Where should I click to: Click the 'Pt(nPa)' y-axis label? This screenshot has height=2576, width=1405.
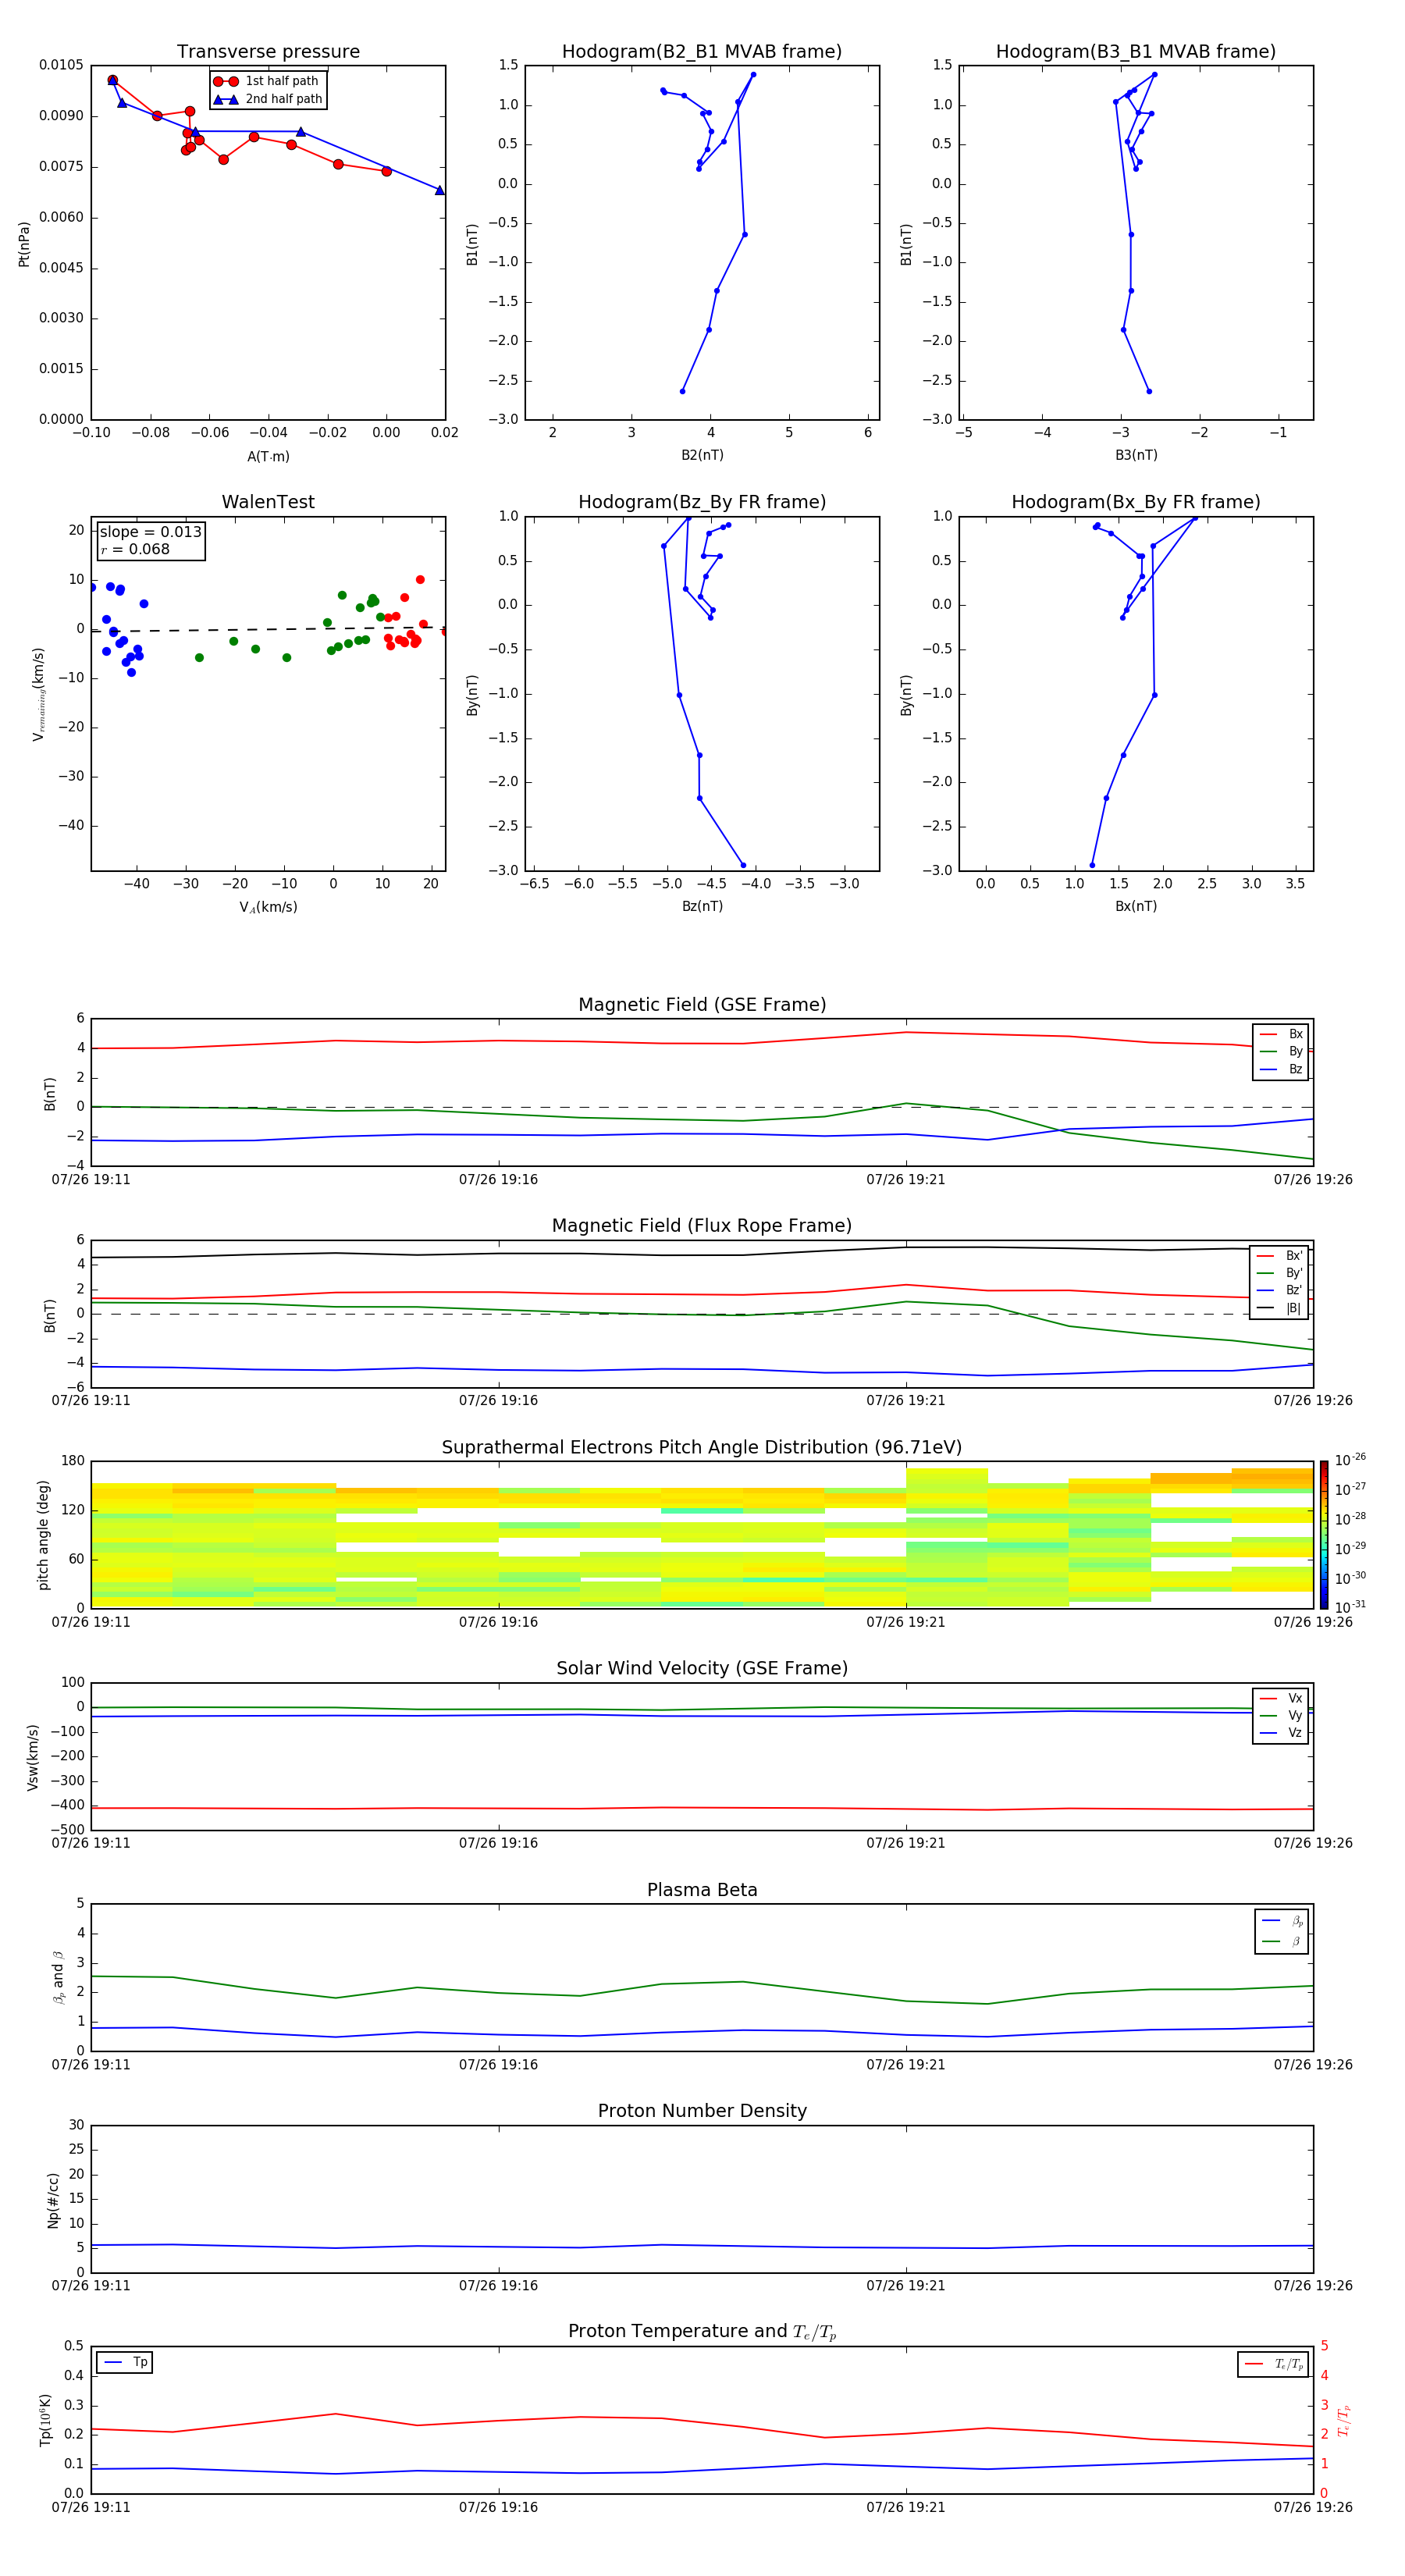(x=24, y=244)
